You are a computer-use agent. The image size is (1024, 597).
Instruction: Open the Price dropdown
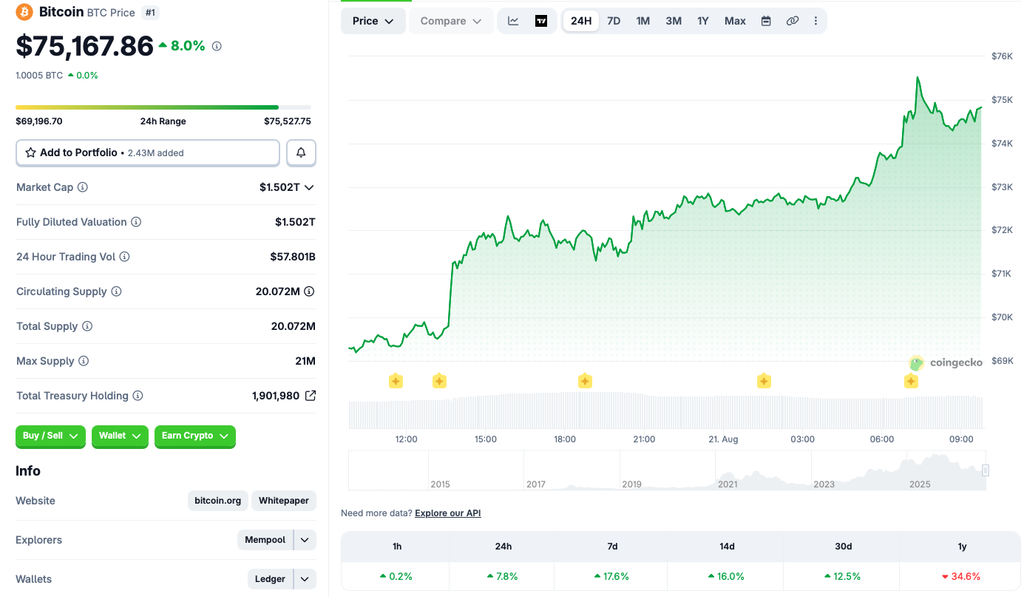pos(372,21)
